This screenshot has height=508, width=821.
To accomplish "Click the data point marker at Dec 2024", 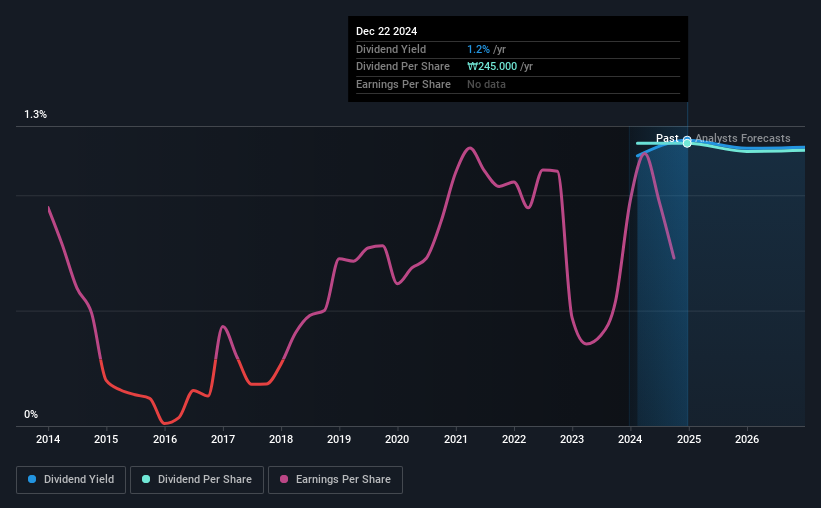I will (687, 142).
